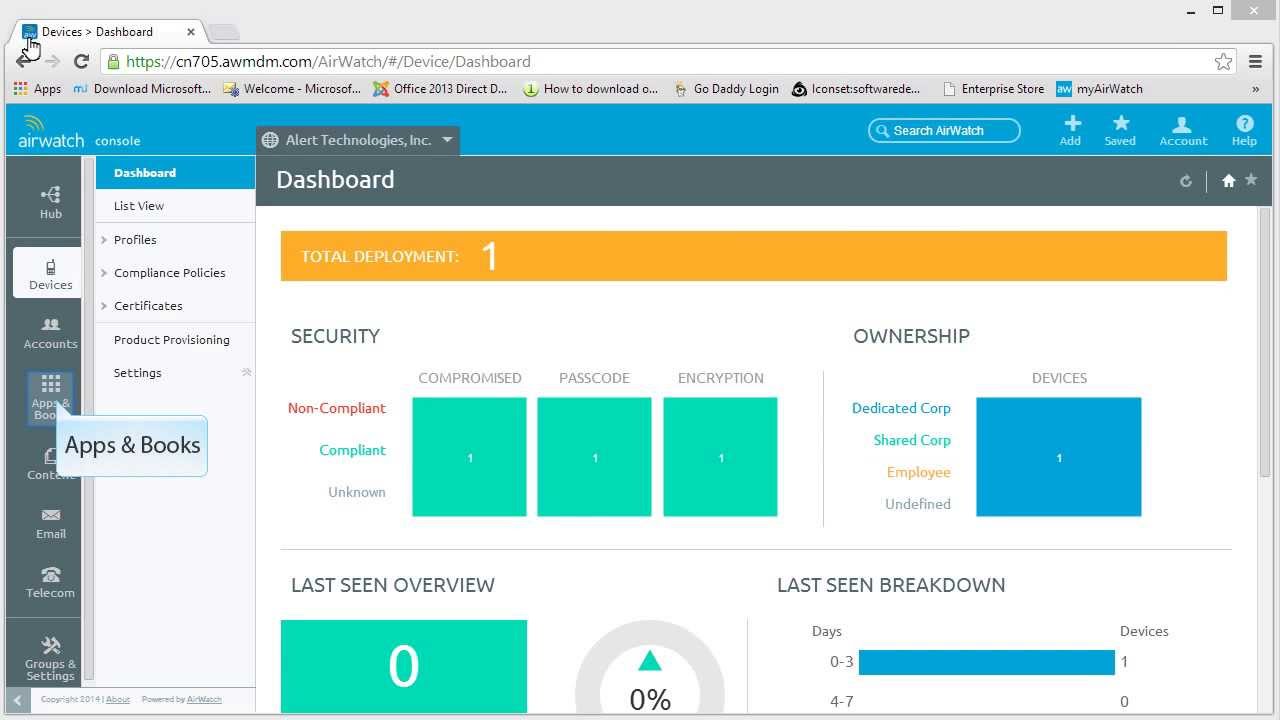Open Download Microsoft... bookmark
The height and width of the screenshot is (720, 1280).
tap(141, 89)
